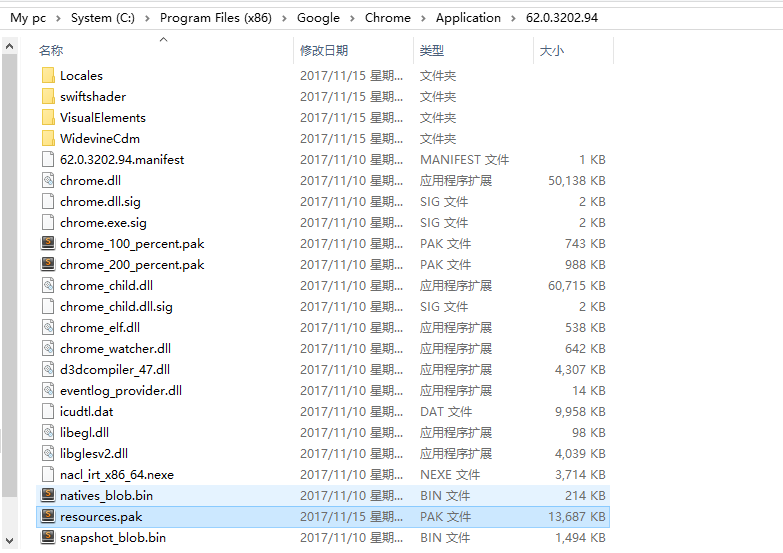Viewport: 783px width, 553px height.
Task: Click the icudtl.dat file icon
Action: point(48,411)
